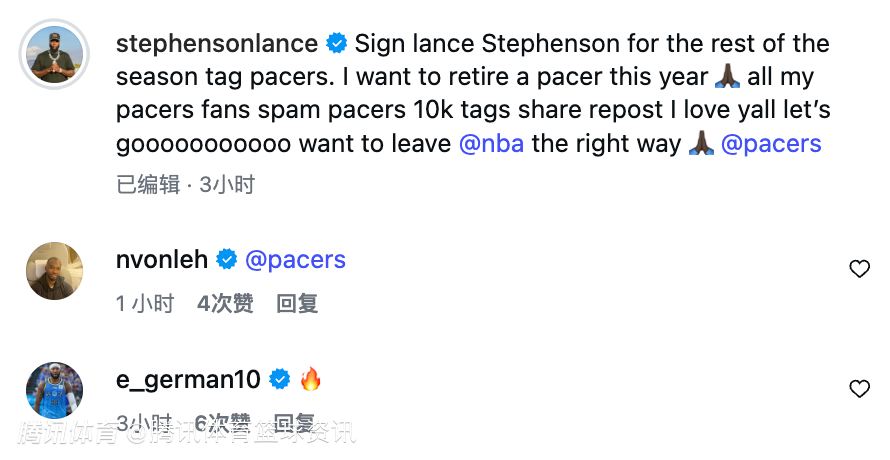
Task: Like nvonleh's comment with the heart icon
Action: (859, 268)
